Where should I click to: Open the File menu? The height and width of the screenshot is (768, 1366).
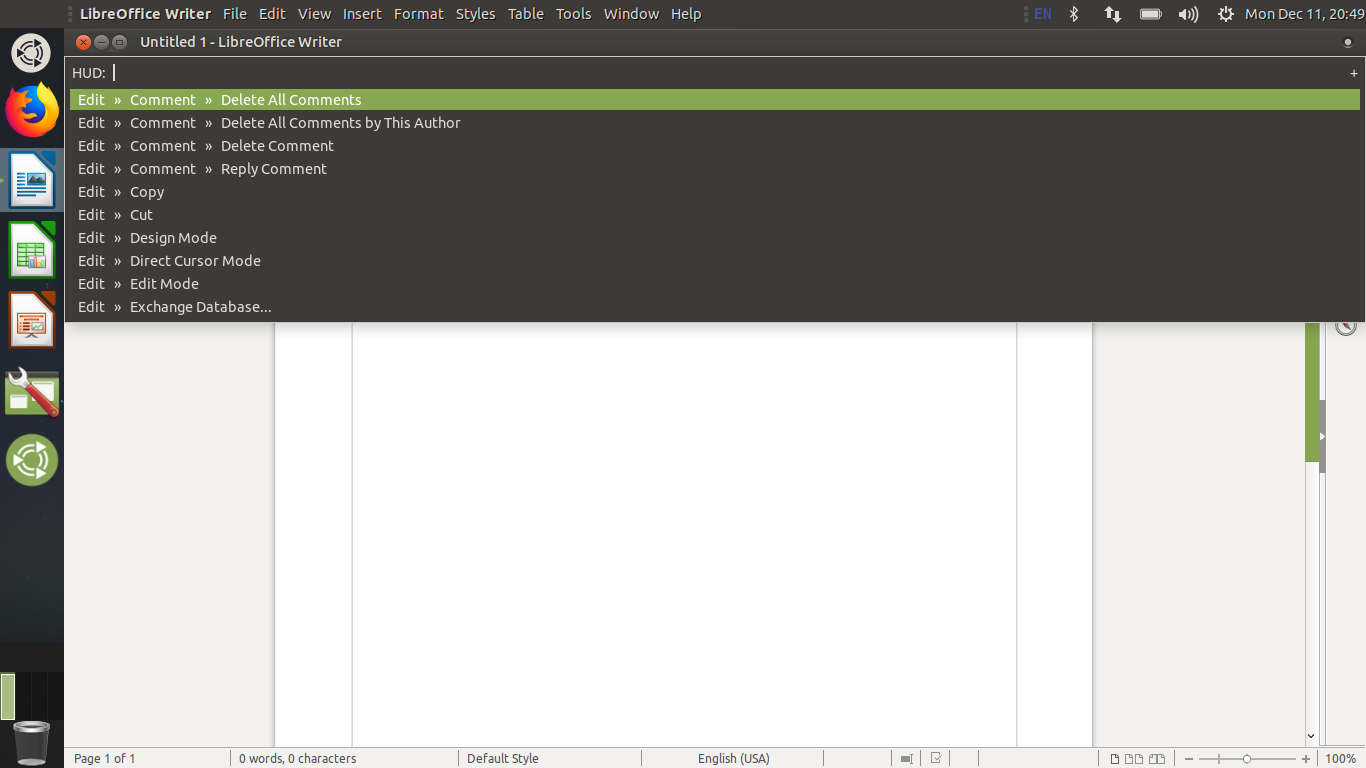coord(235,14)
